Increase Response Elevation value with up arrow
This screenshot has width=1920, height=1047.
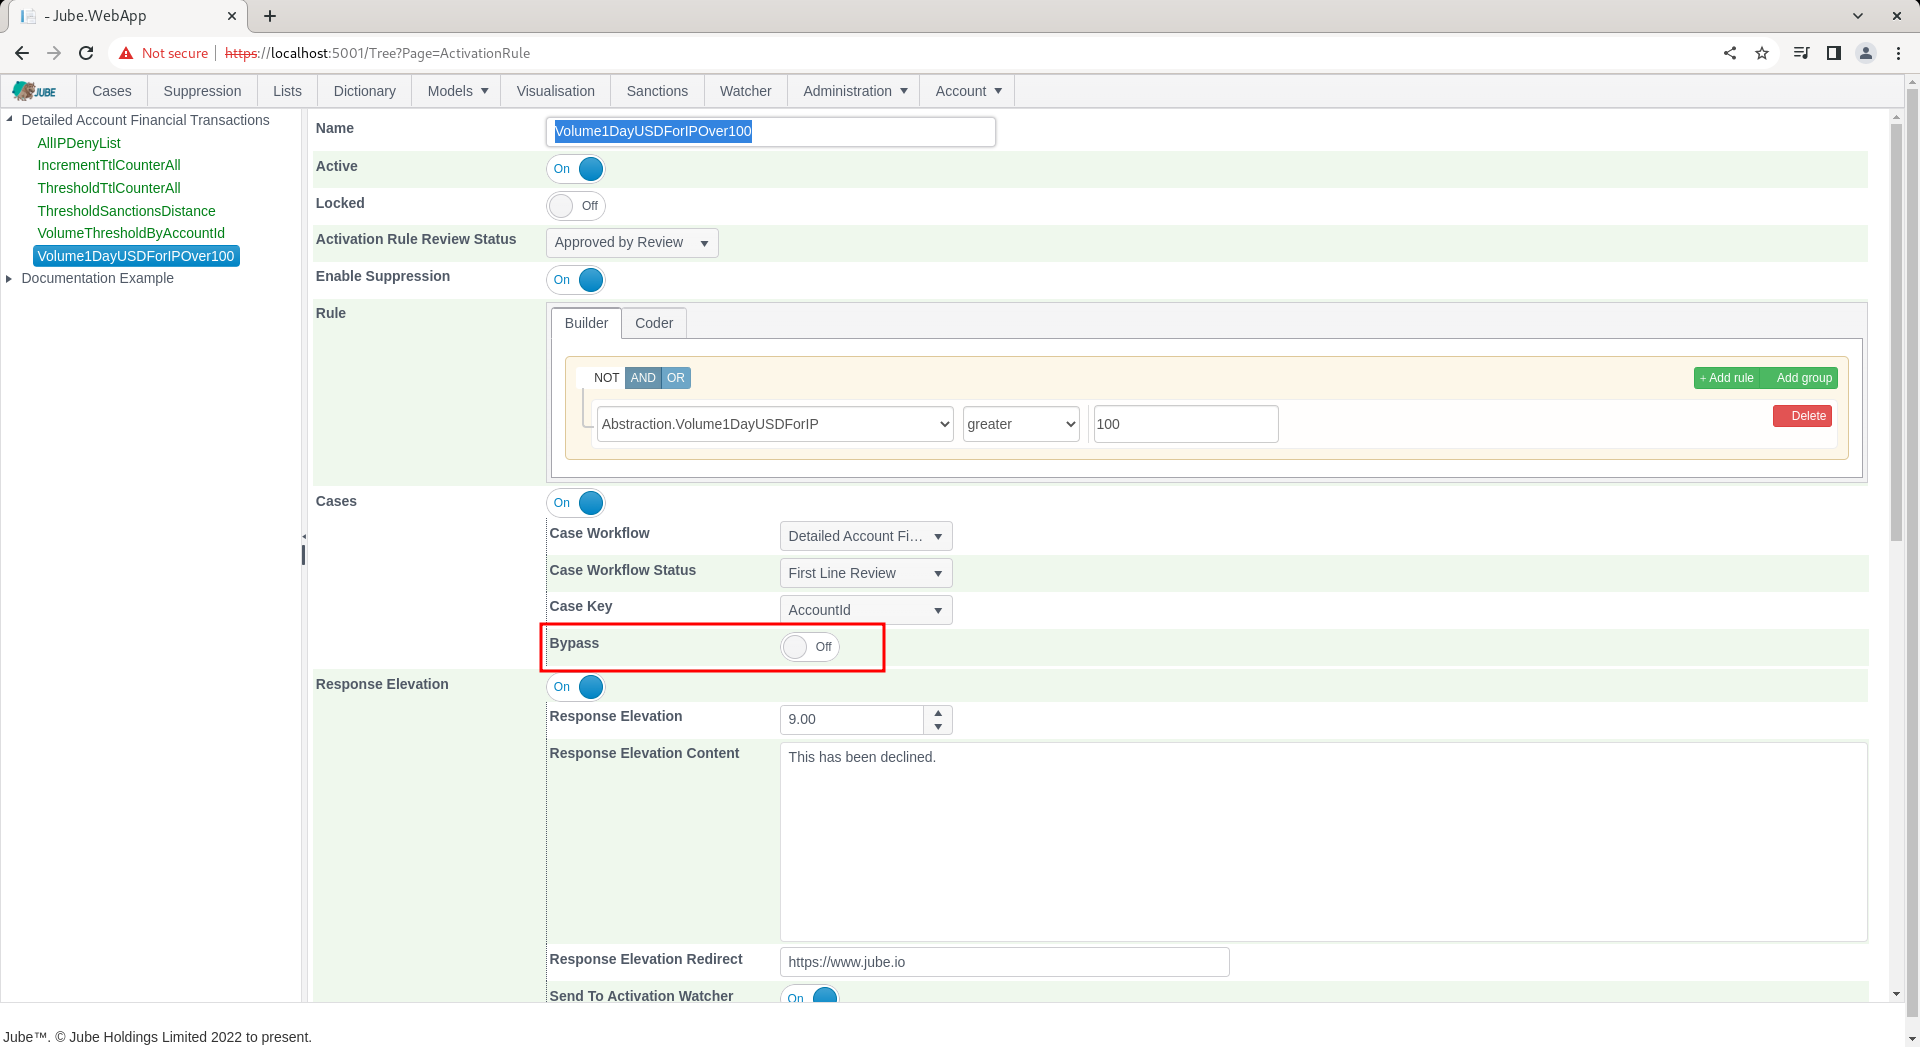click(938, 713)
